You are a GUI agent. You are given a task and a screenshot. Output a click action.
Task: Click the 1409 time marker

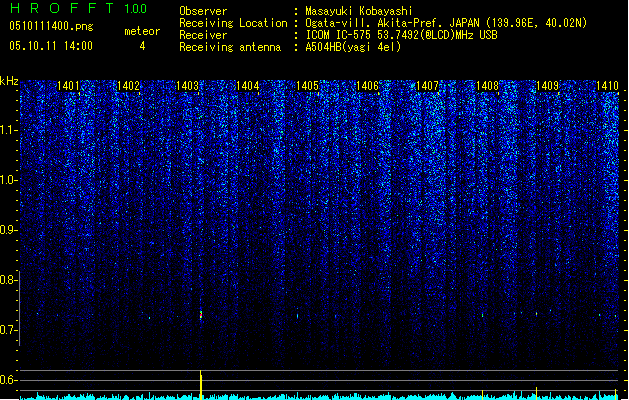coord(547,86)
